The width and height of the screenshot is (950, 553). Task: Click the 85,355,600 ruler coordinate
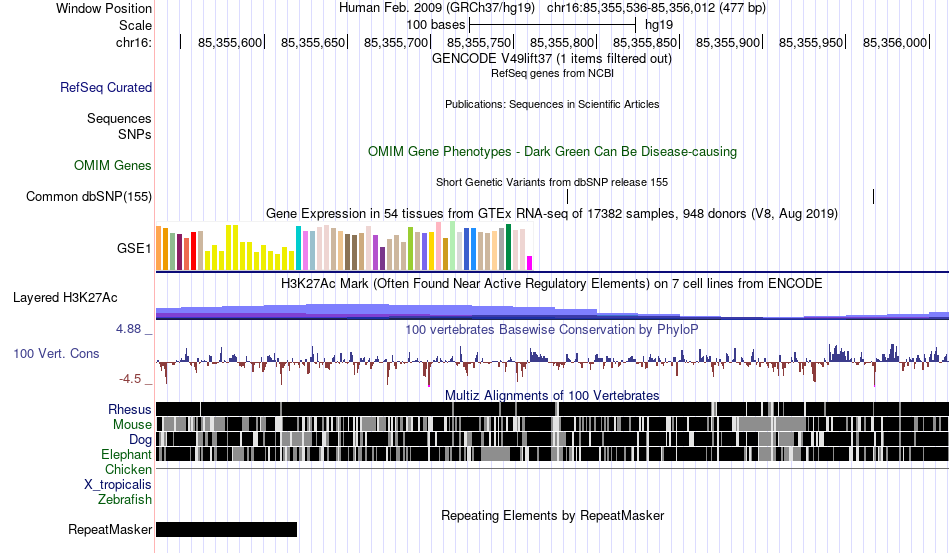click(x=230, y=42)
